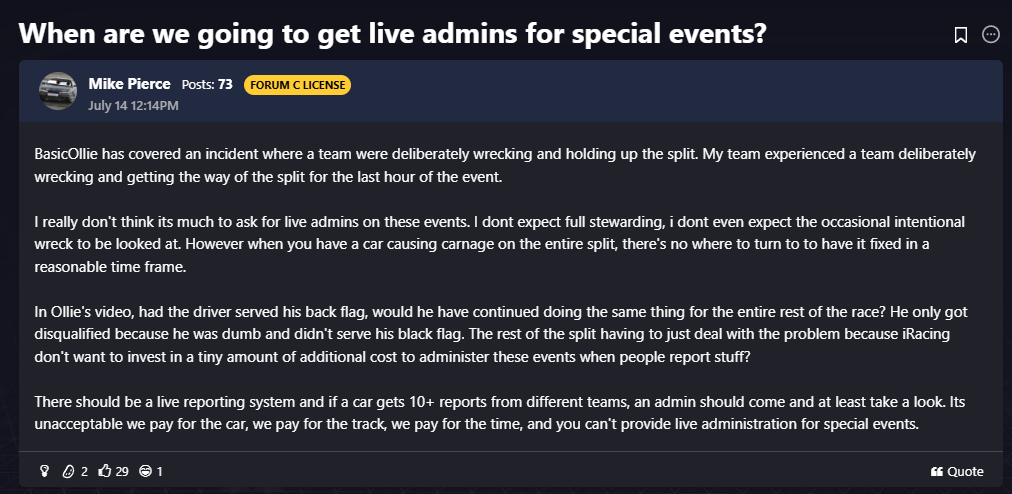Bookmark this discussion thread

coord(960,35)
